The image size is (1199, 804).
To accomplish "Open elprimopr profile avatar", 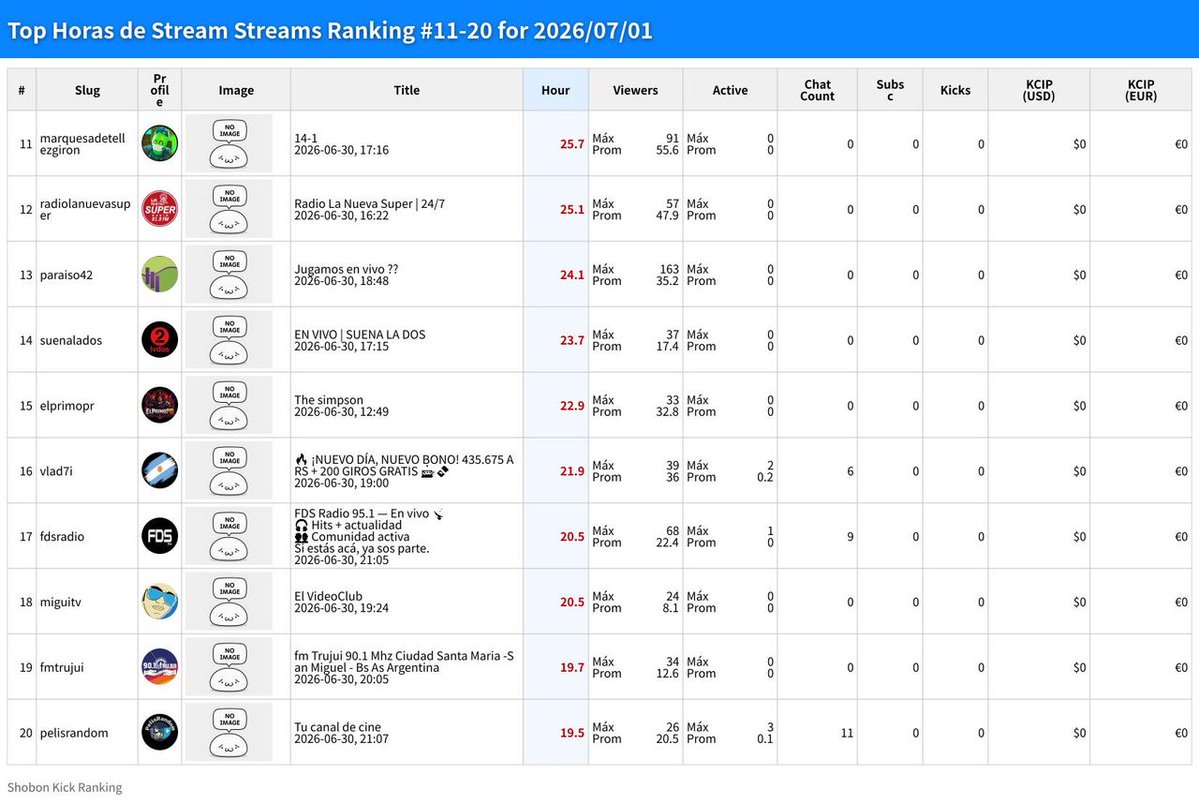I will [160, 405].
